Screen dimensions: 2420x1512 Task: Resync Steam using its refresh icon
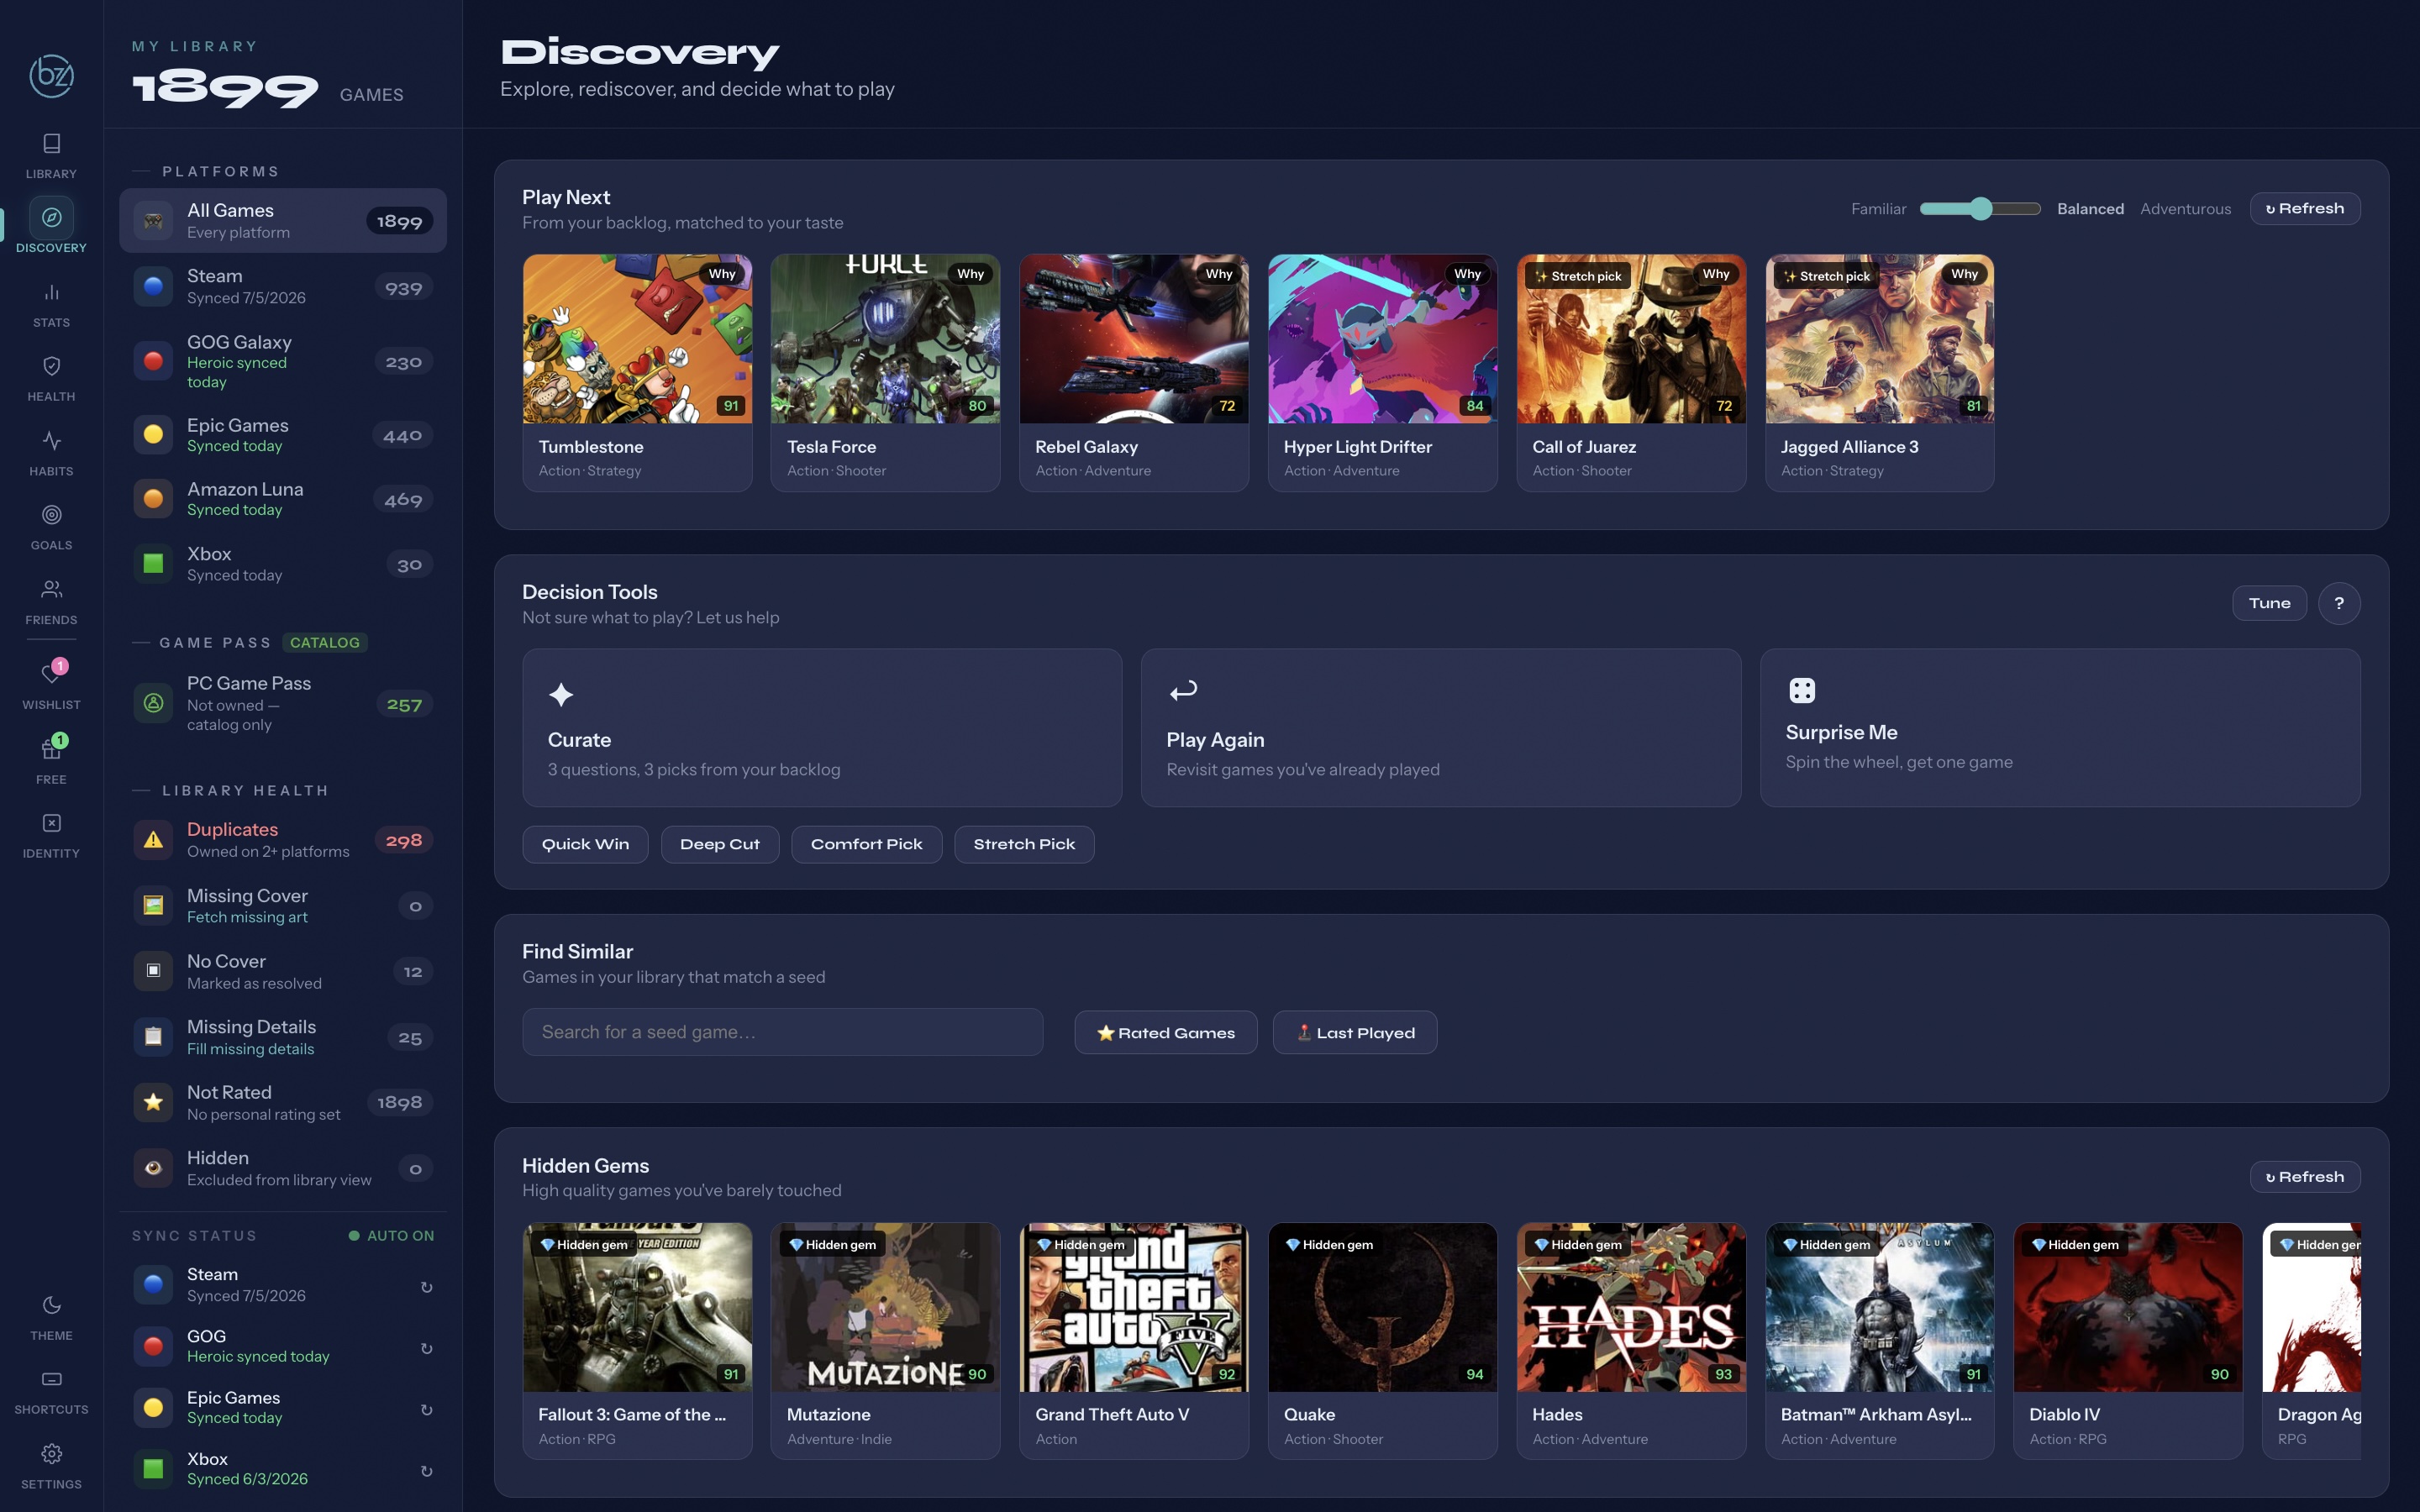[x=426, y=1287]
